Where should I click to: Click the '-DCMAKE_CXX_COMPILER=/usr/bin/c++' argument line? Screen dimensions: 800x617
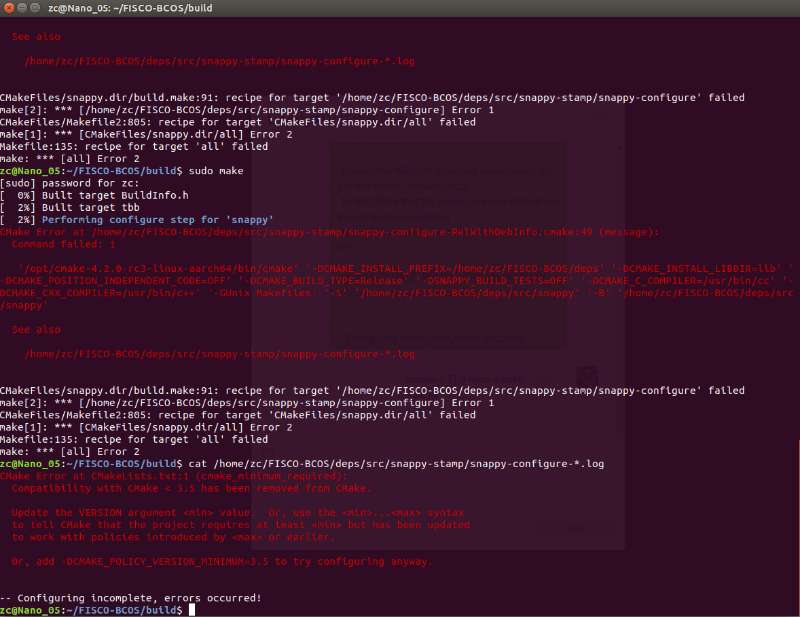point(396,293)
